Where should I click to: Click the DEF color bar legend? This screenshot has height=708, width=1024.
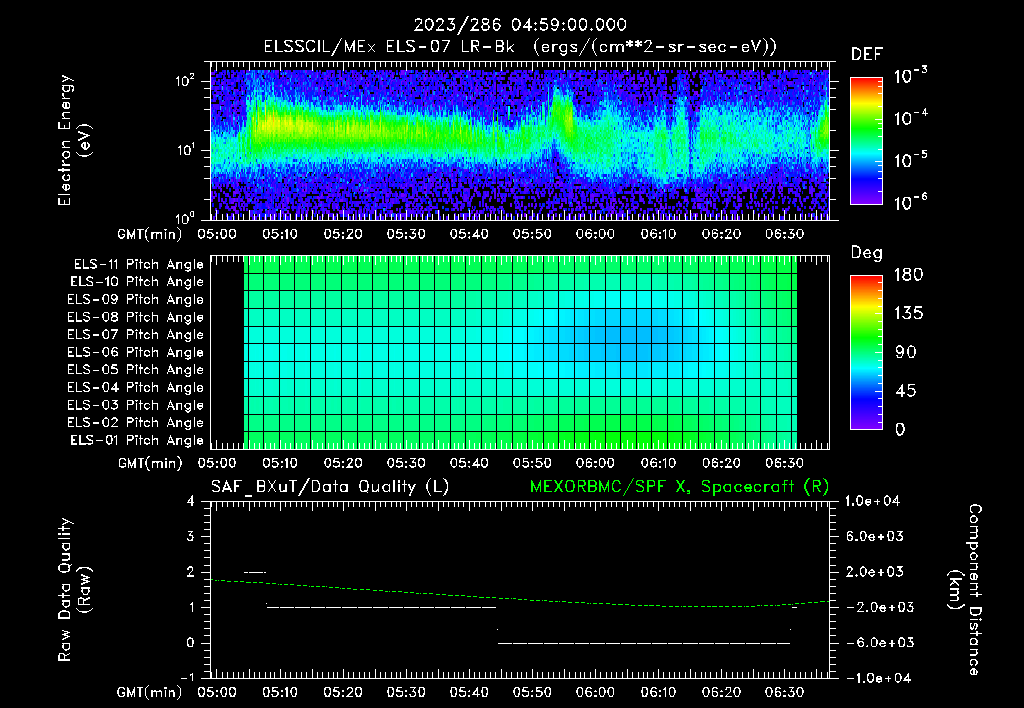pos(866,141)
